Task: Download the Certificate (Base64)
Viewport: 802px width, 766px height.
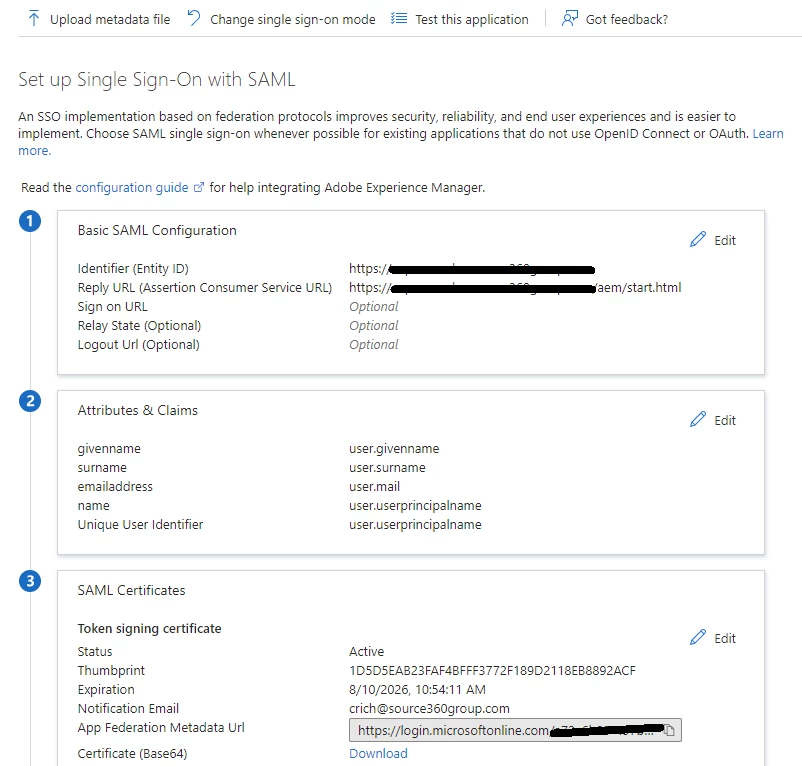Action: click(x=378, y=753)
